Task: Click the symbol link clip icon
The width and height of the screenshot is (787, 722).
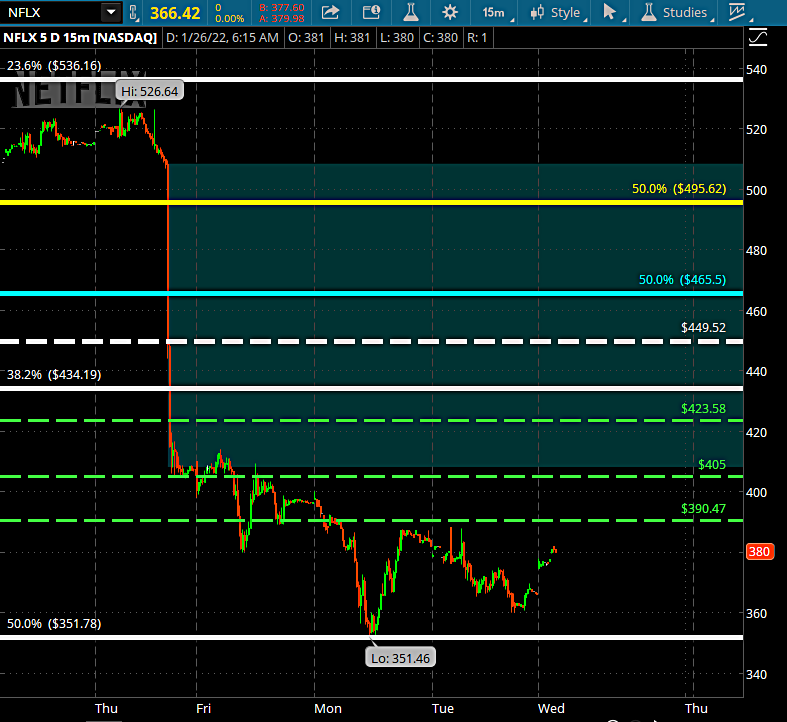Action: [x=134, y=13]
